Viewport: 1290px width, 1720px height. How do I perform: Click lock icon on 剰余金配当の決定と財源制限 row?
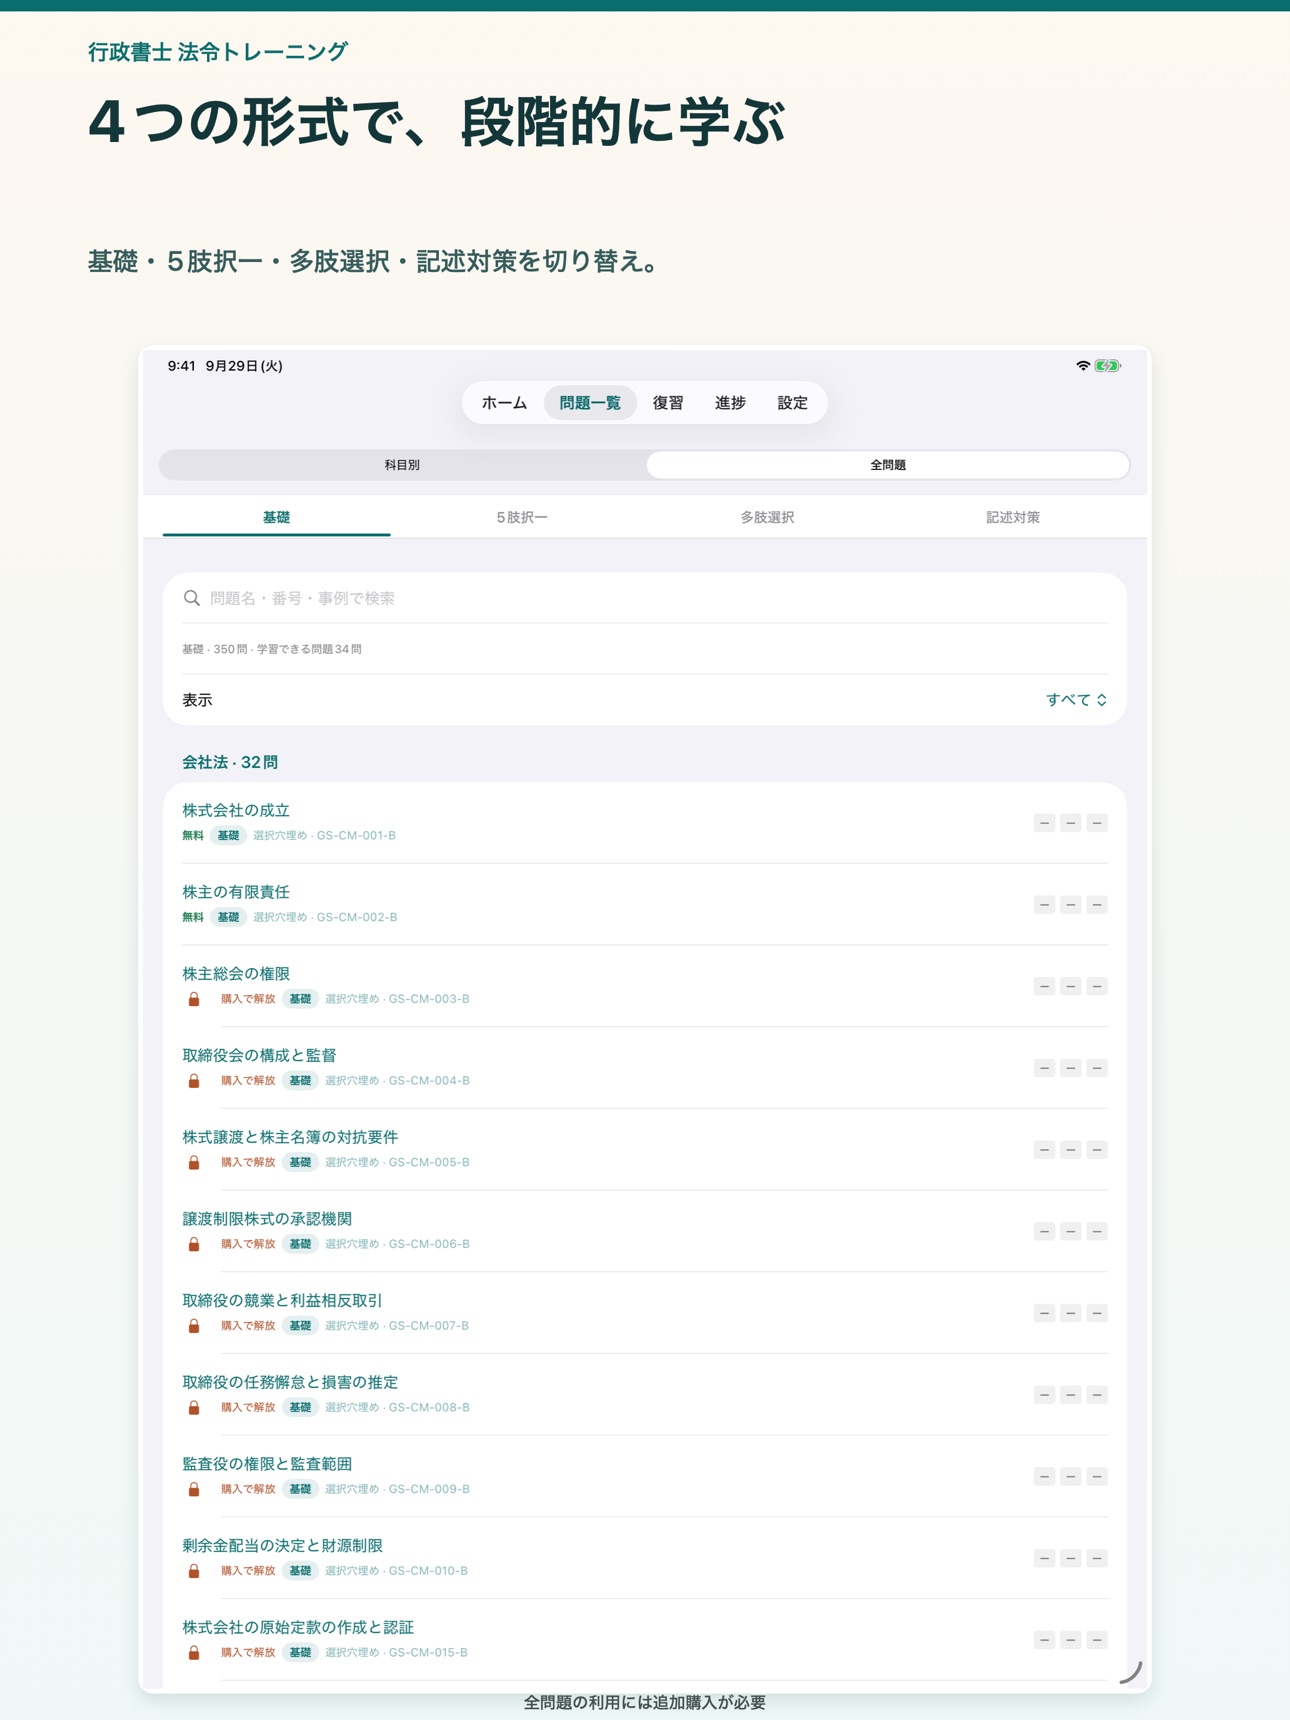click(194, 1571)
